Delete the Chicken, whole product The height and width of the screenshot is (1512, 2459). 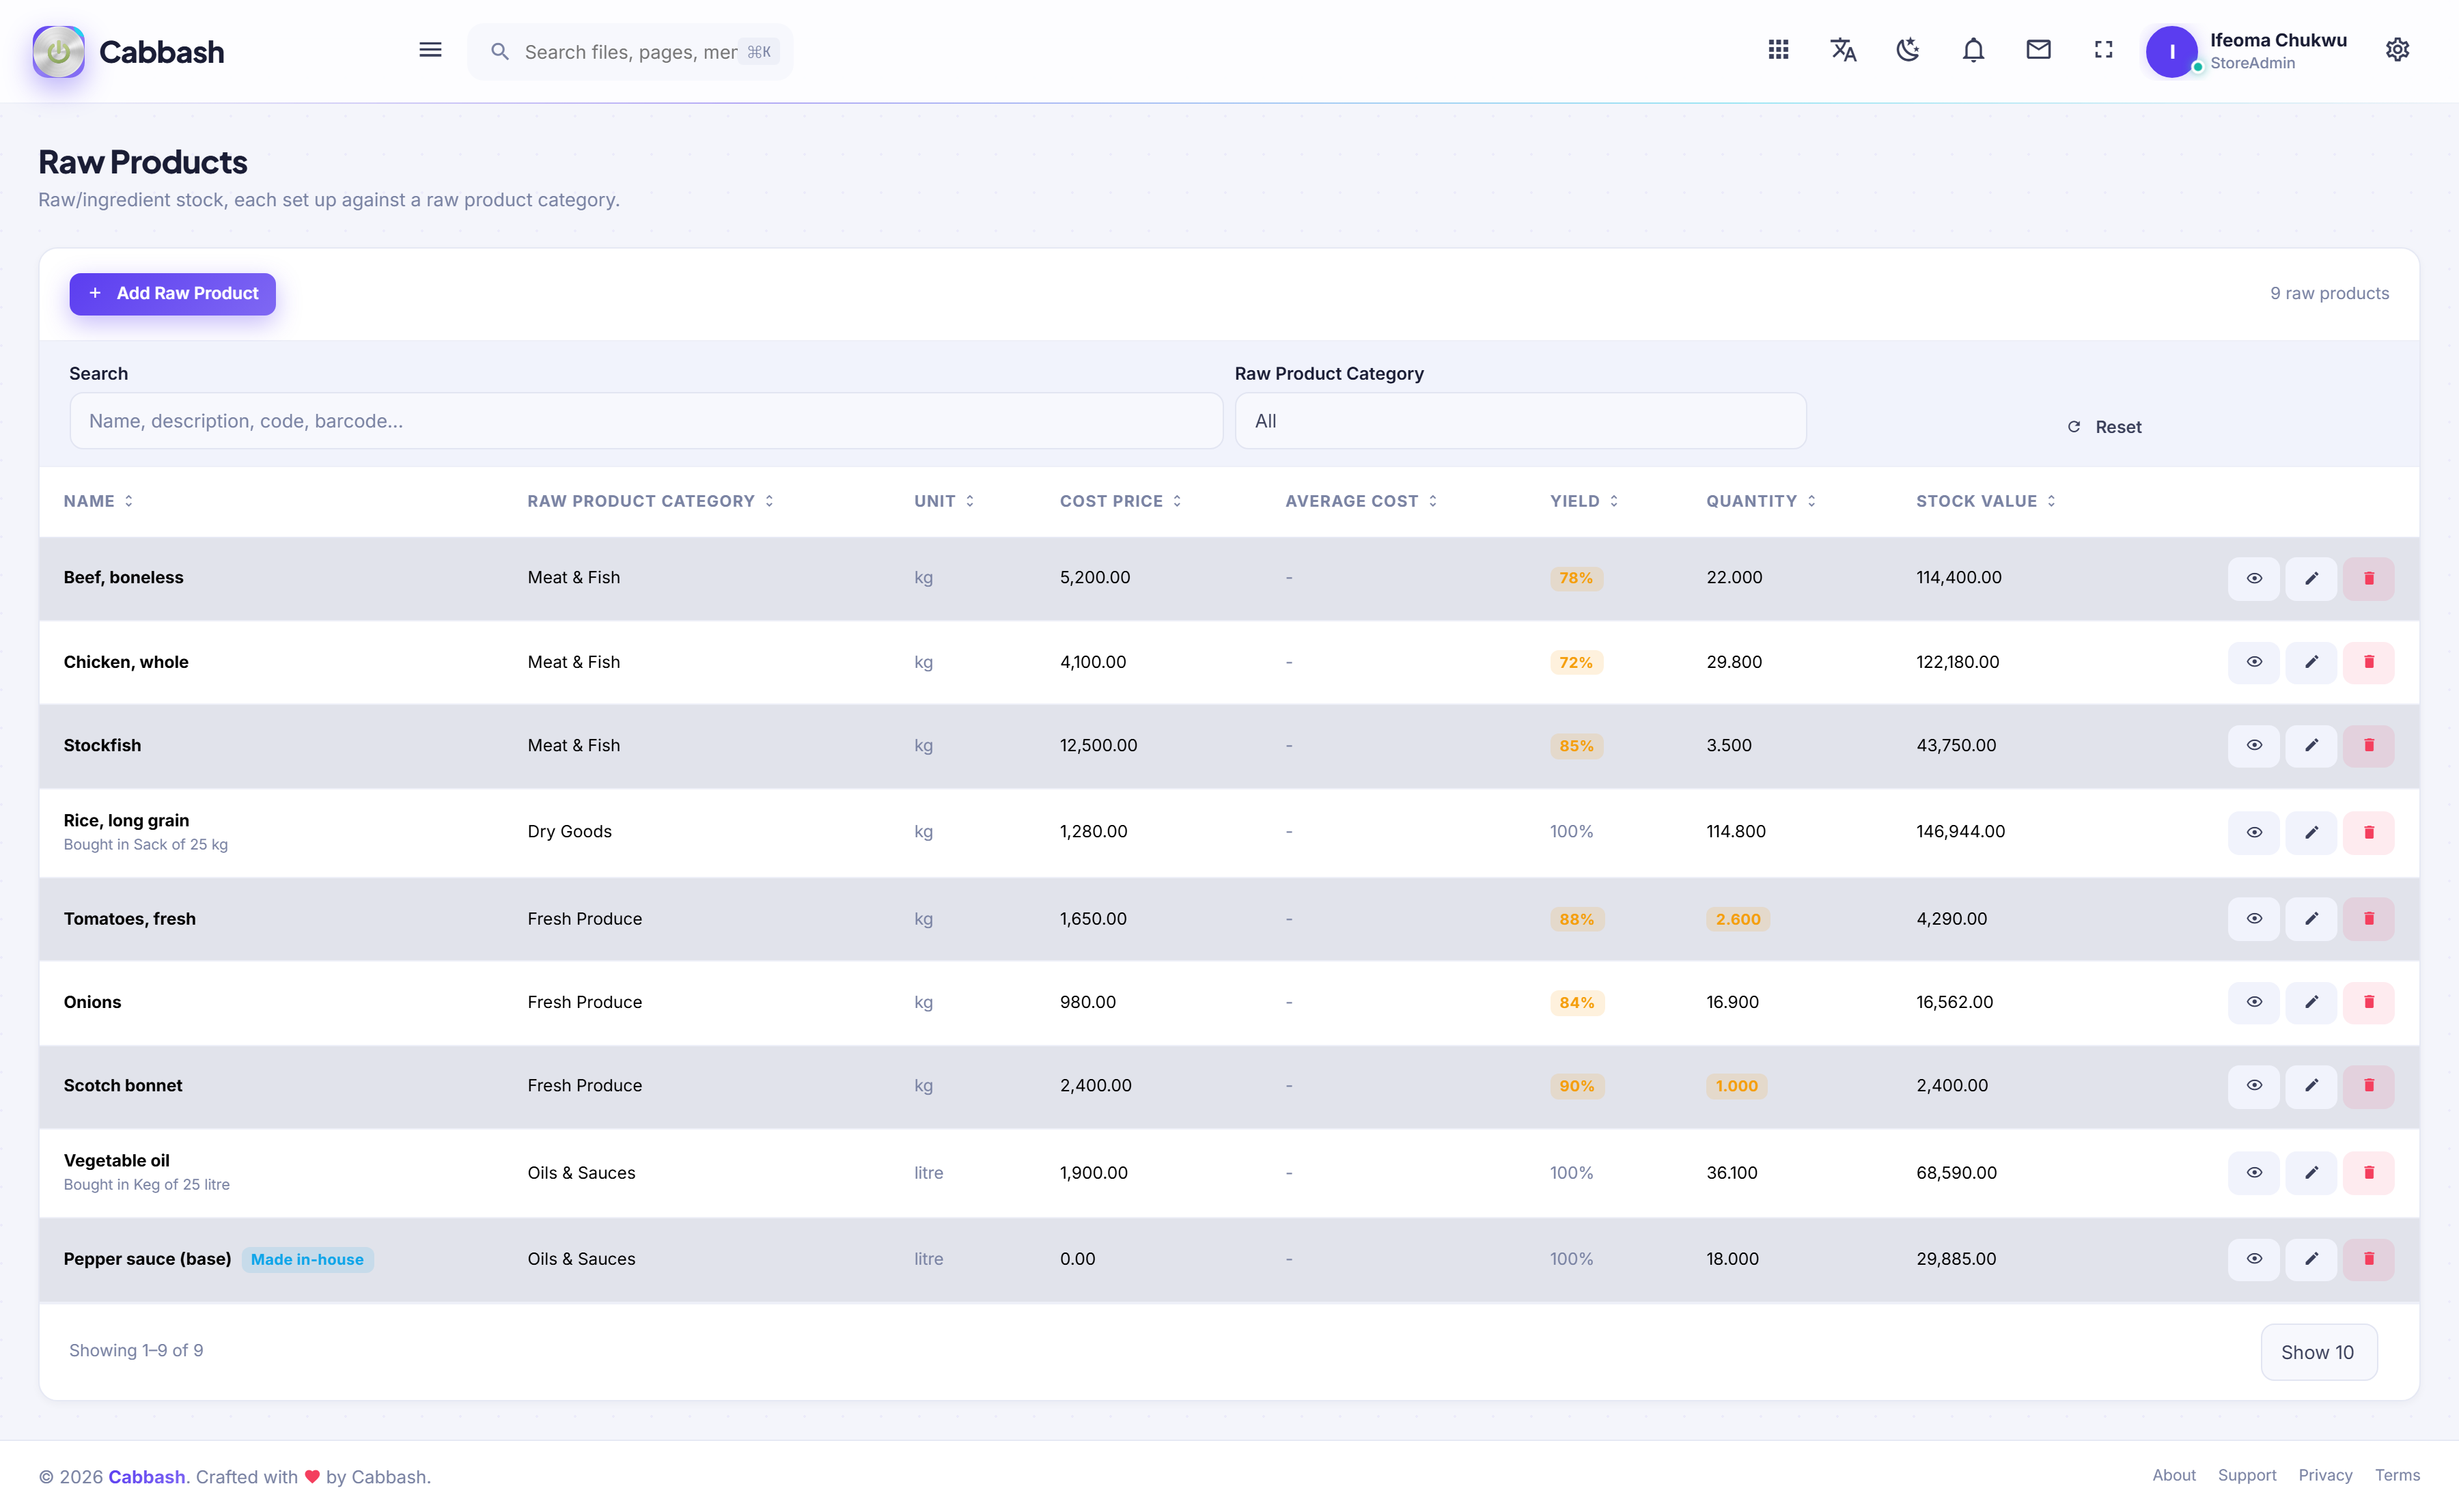(2368, 662)
